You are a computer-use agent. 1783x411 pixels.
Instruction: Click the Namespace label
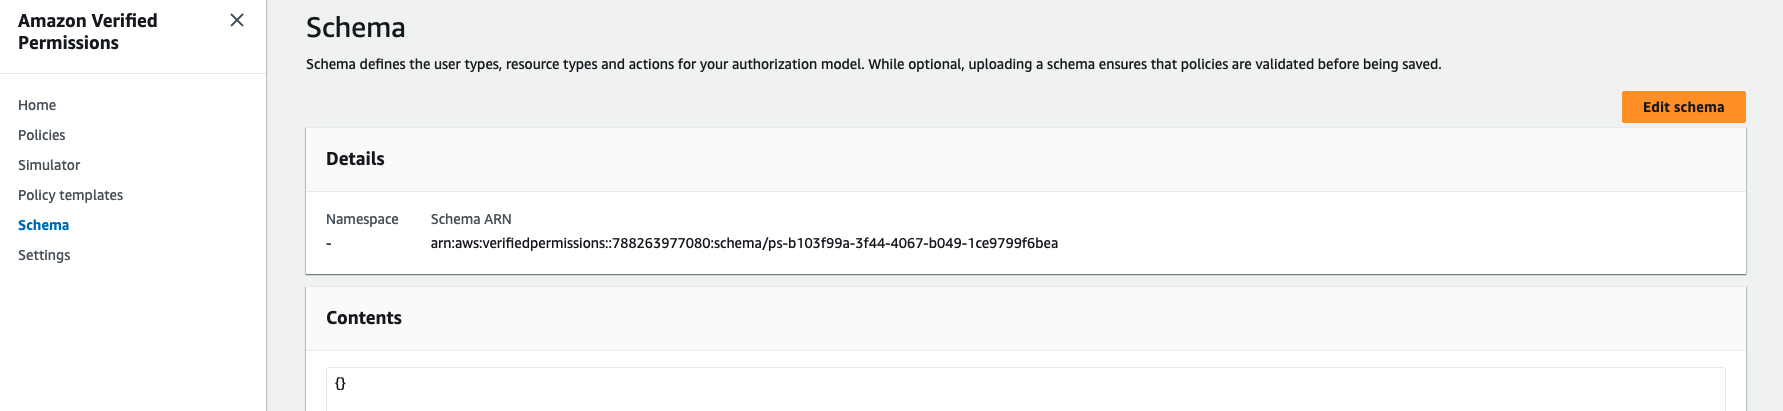[362, 219]
